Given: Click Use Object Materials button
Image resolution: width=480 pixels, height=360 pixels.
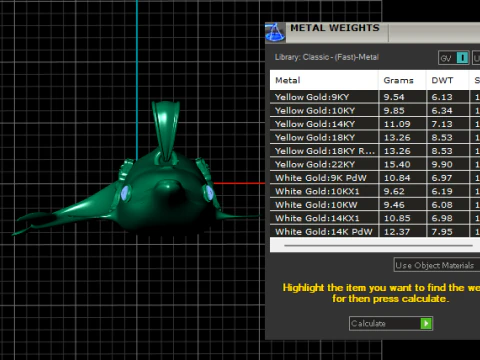Looking at the screenshot, I should pyautogui.click(x=437, y=265).
